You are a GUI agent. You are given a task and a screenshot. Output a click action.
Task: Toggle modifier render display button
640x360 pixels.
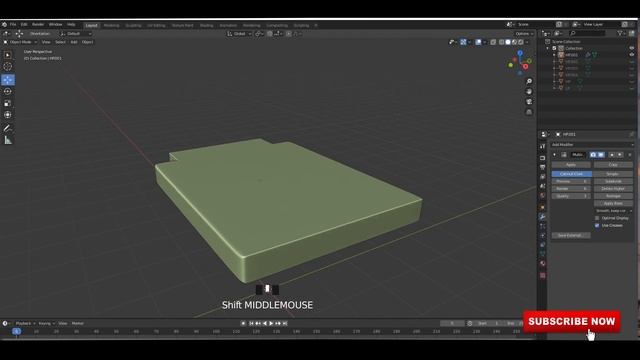point(593,155)
